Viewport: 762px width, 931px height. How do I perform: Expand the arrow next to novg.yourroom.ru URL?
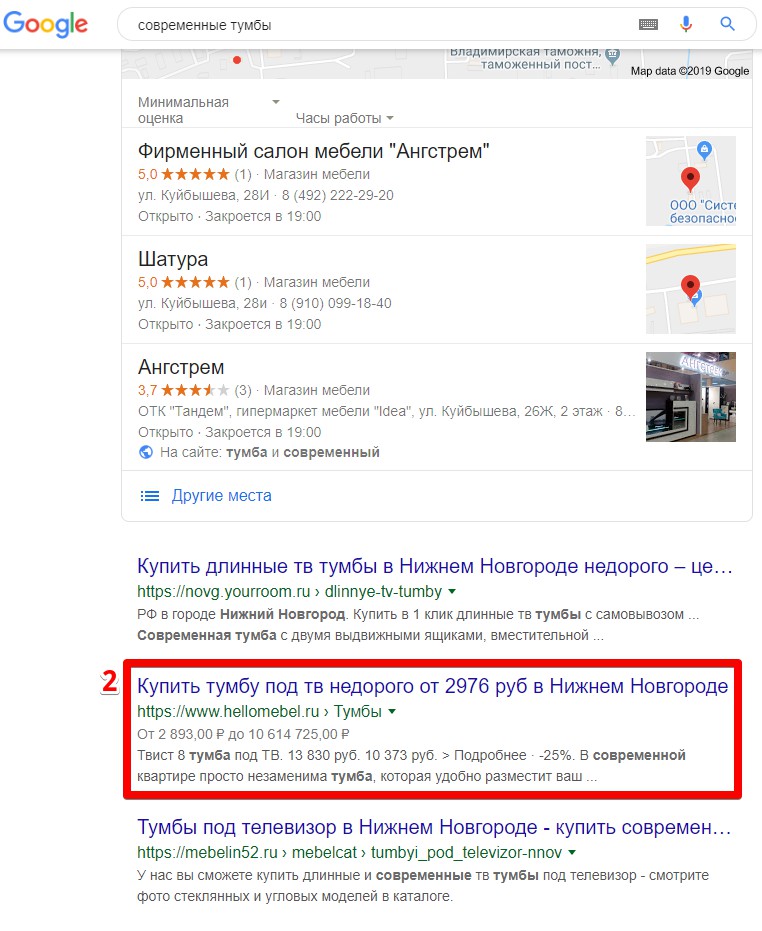click(x=452, y=591)
